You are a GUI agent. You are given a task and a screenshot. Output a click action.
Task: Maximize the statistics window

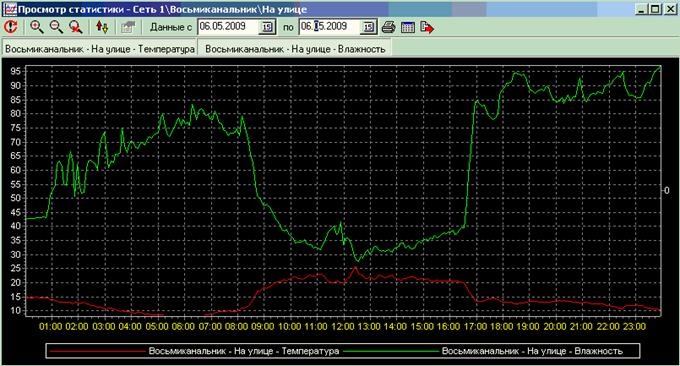656,9
